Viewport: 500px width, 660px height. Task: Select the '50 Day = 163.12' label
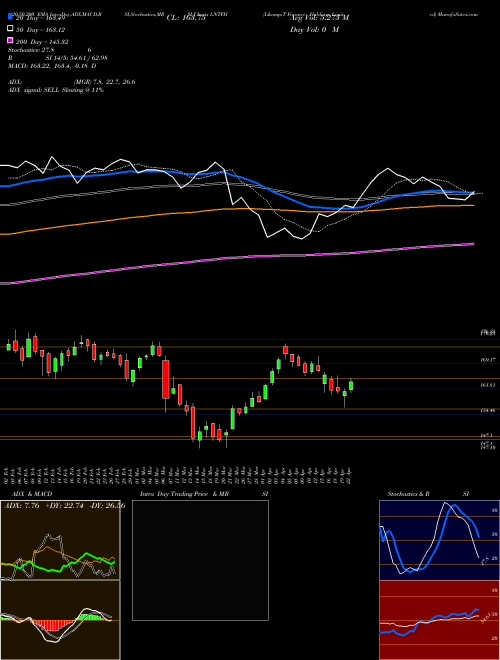tap(41, 30)
